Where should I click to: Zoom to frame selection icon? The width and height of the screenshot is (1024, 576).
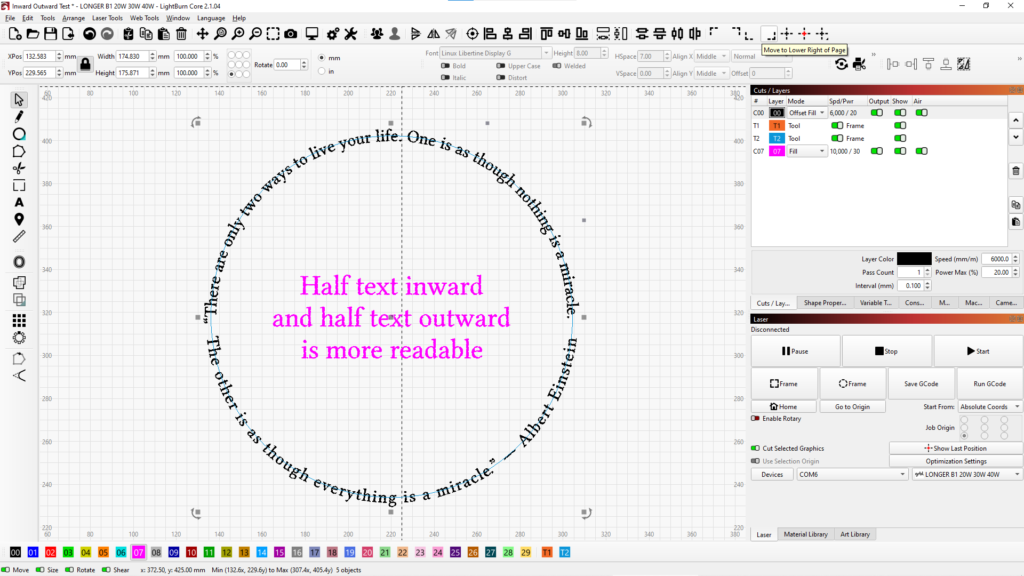point(273,34)
